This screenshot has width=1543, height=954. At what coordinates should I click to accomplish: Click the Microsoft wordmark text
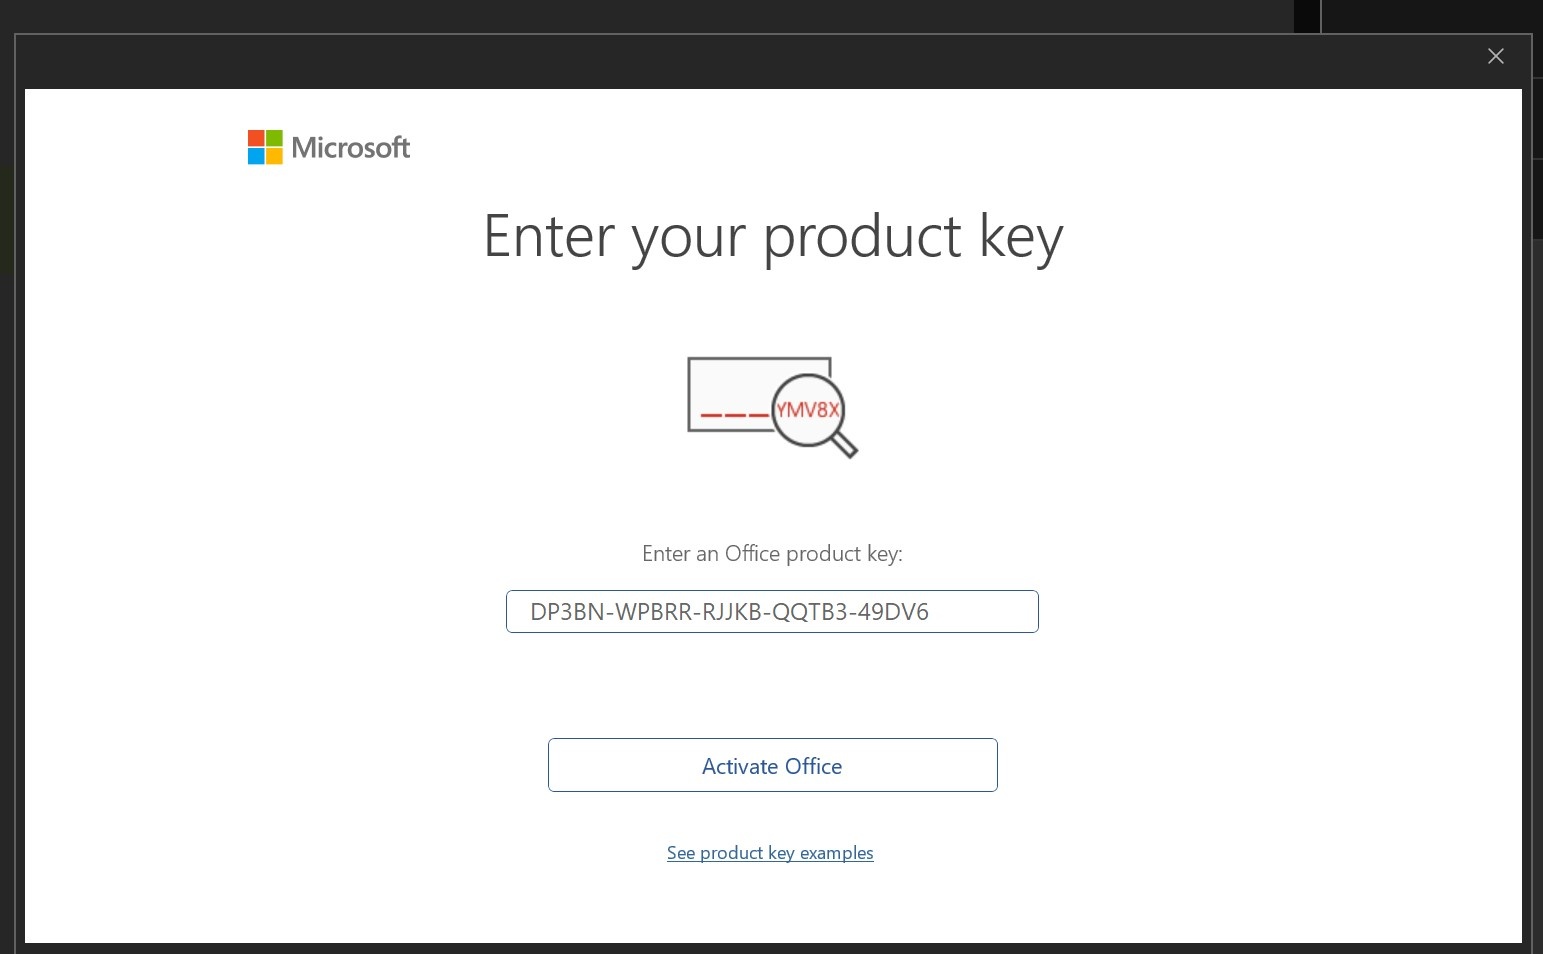[x=351, y=148]
